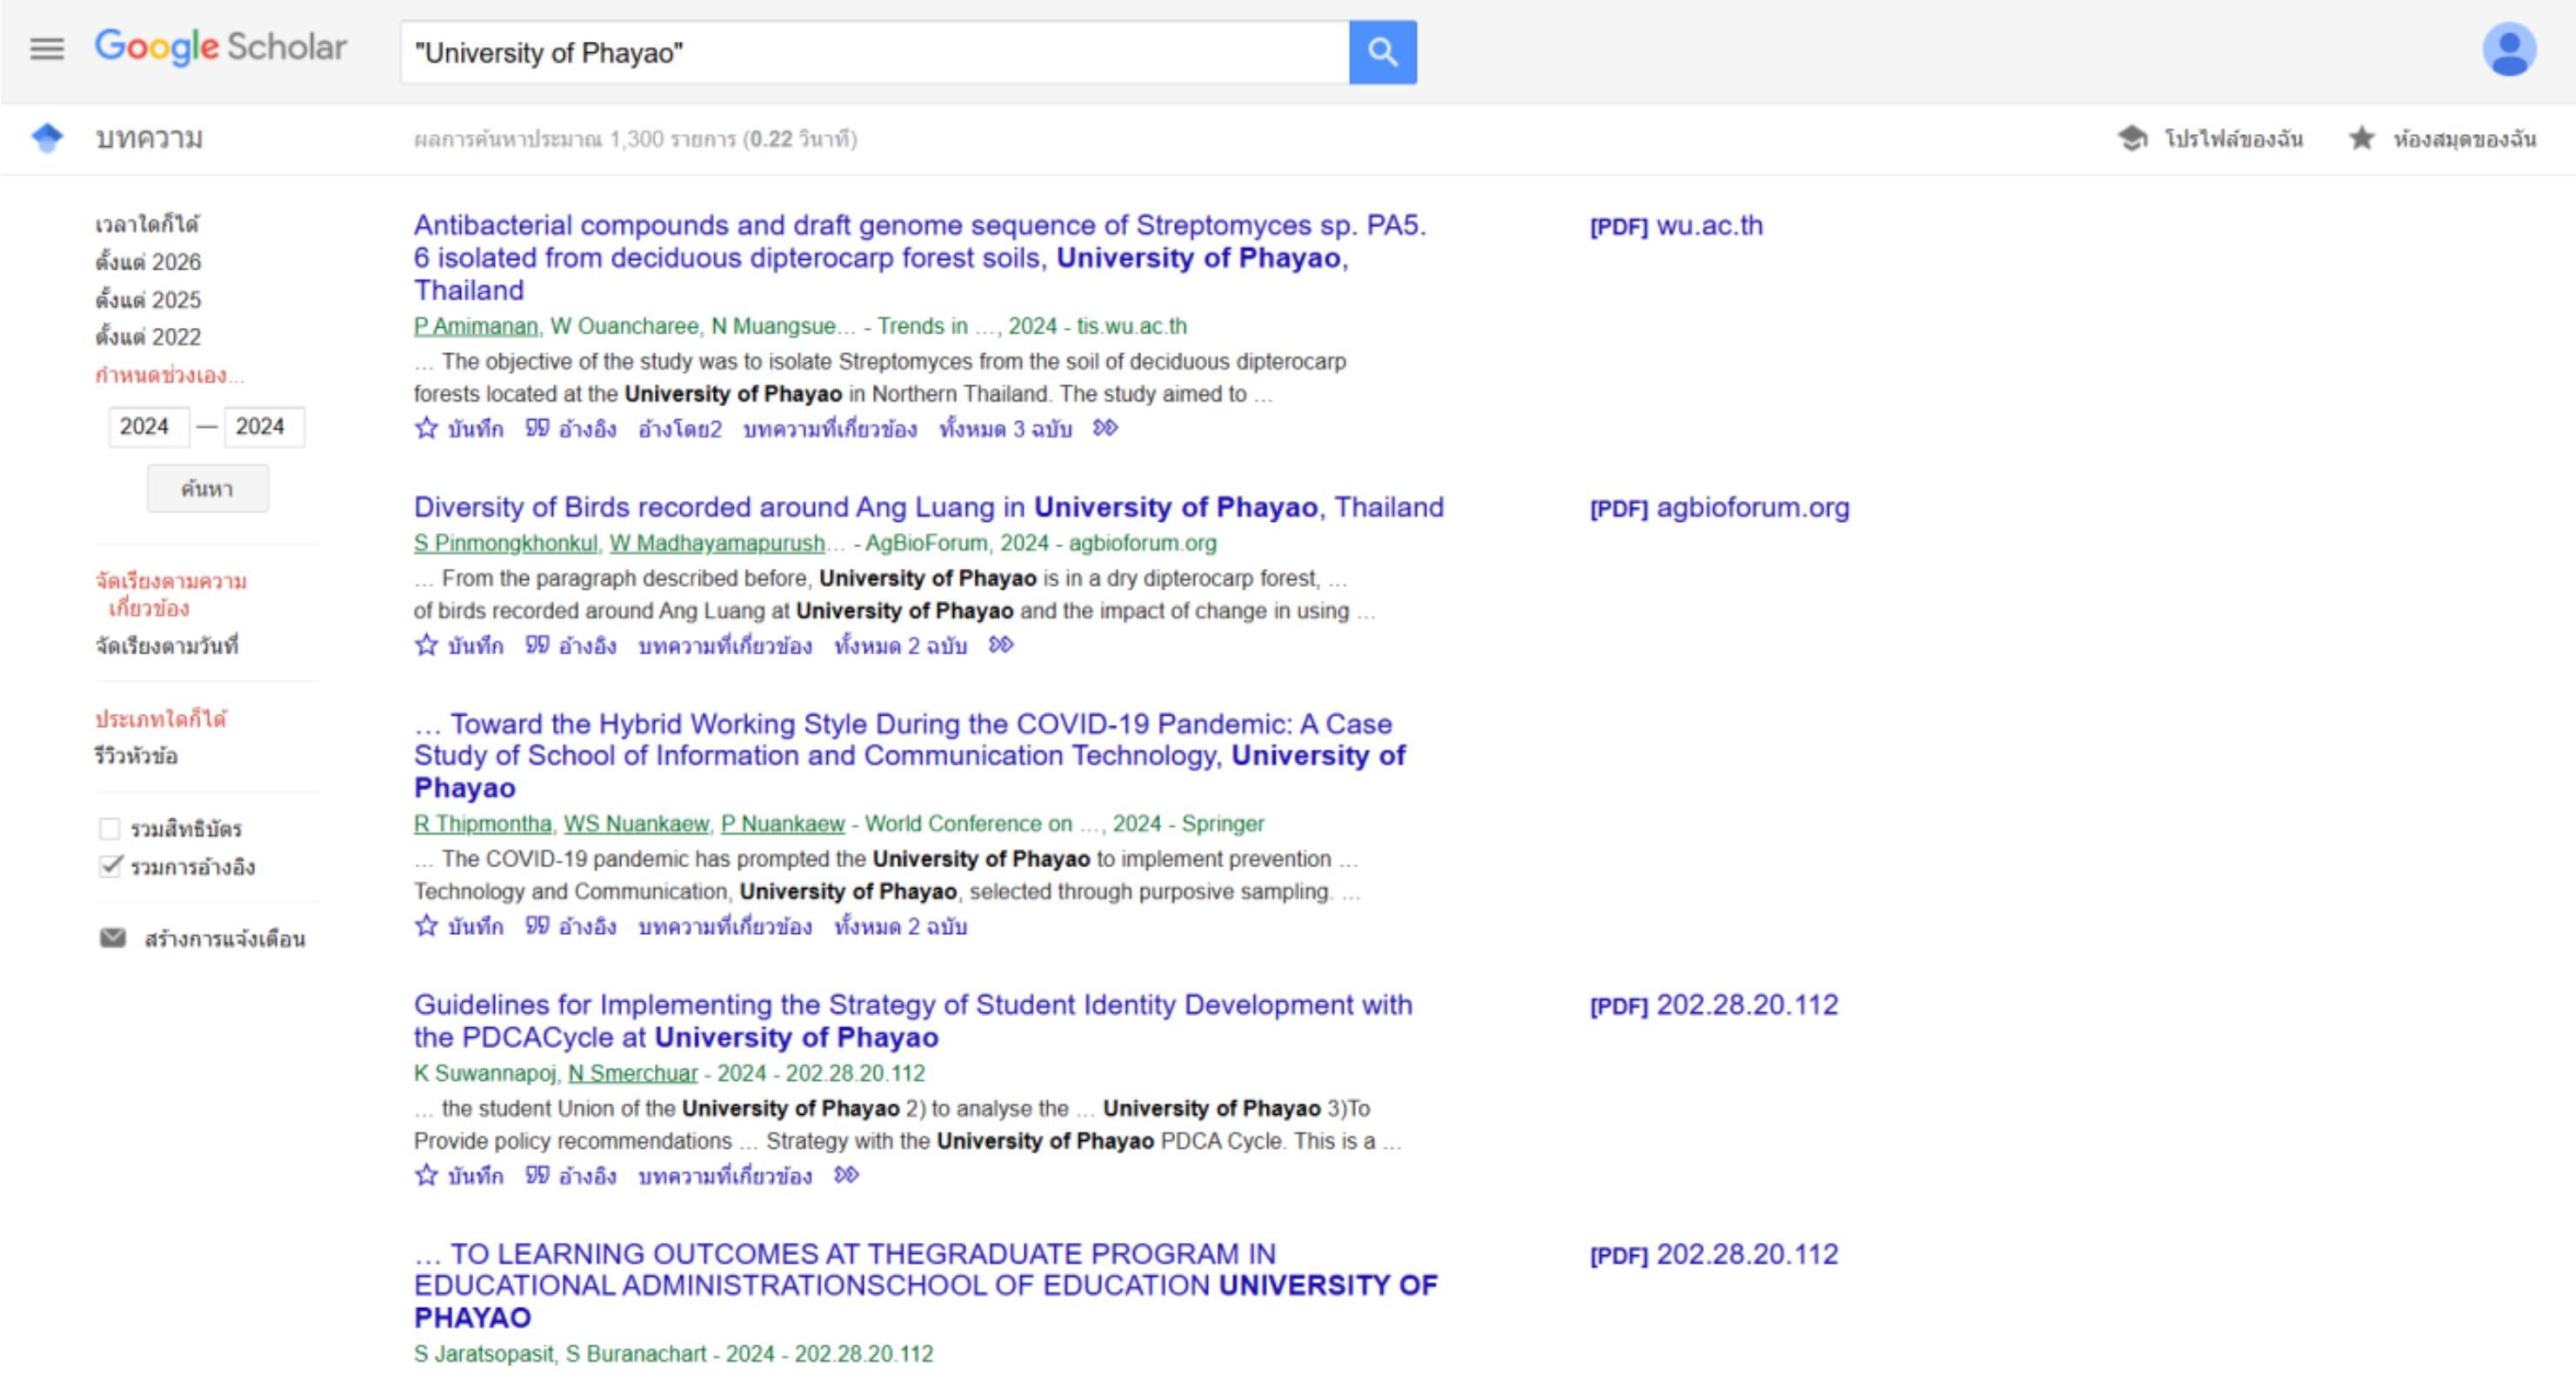Open cite quotes for Antibacterial compounds result
The width and height of the screenshot is (2576, 1395).
537,429
